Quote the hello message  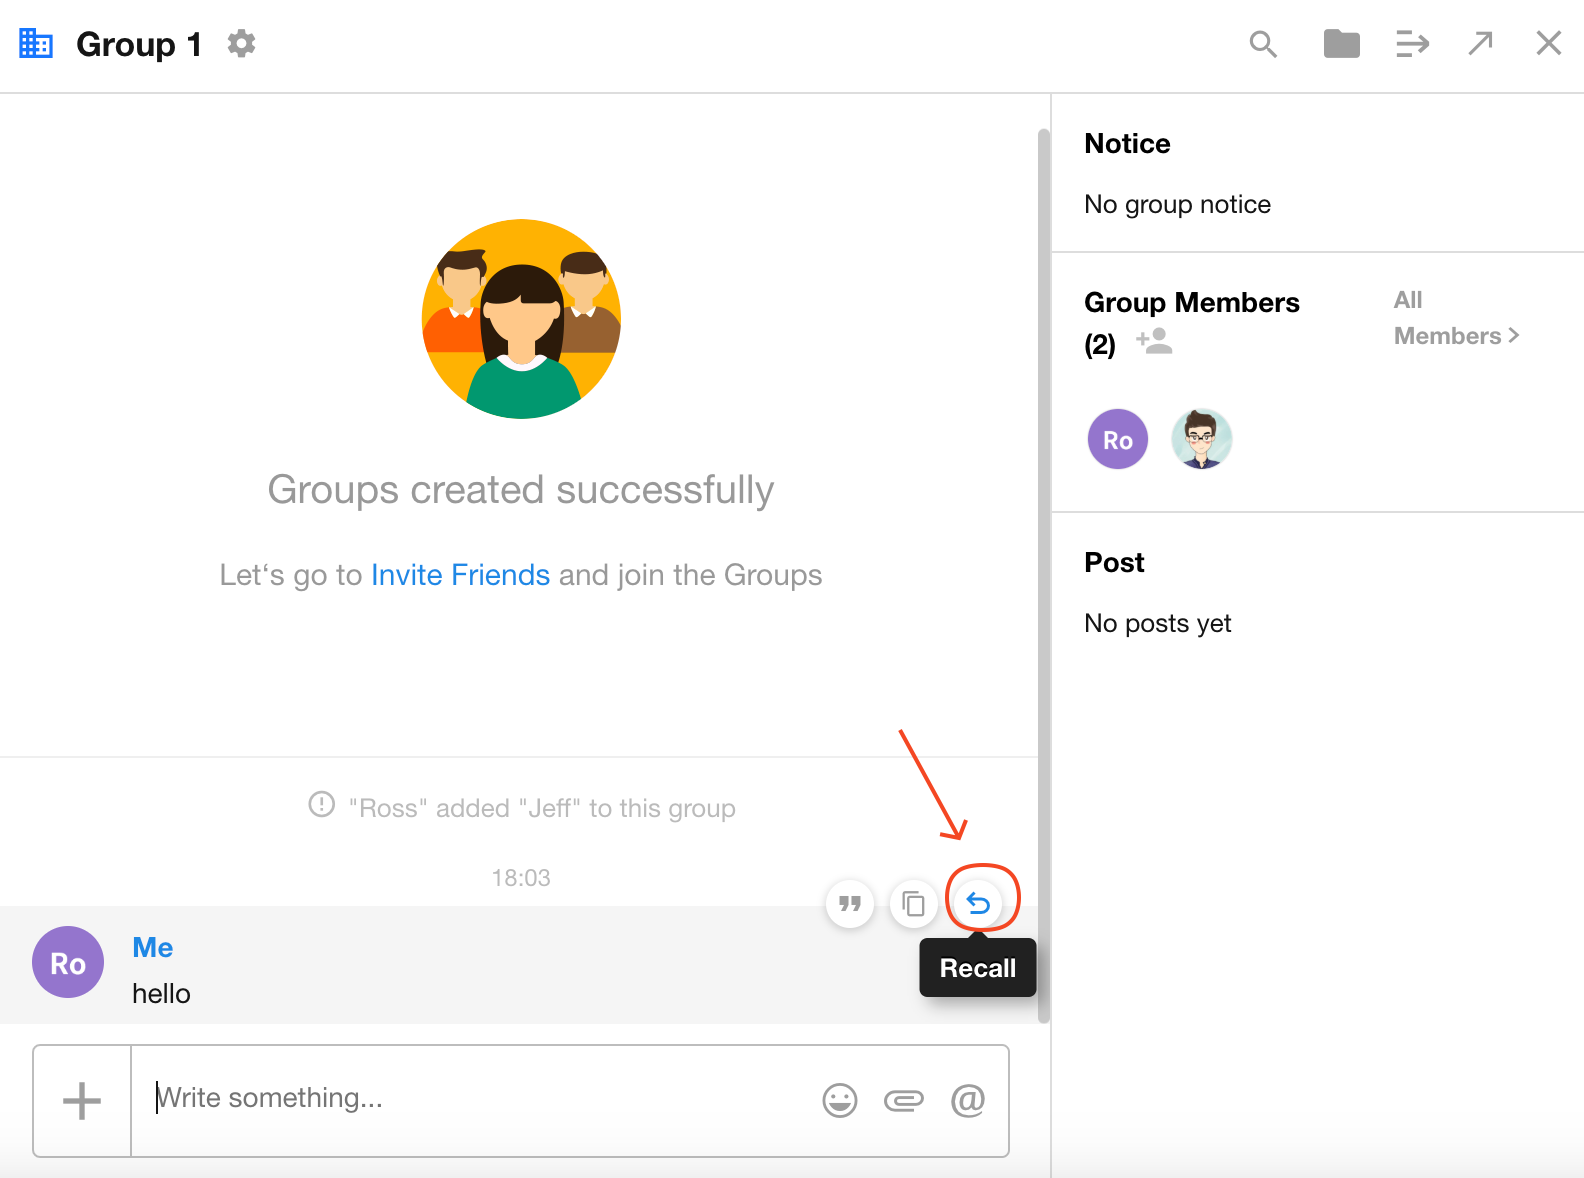click(850, 904)
